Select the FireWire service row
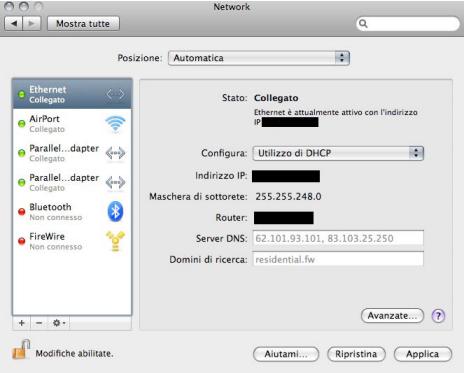 [x=72, y=241]
